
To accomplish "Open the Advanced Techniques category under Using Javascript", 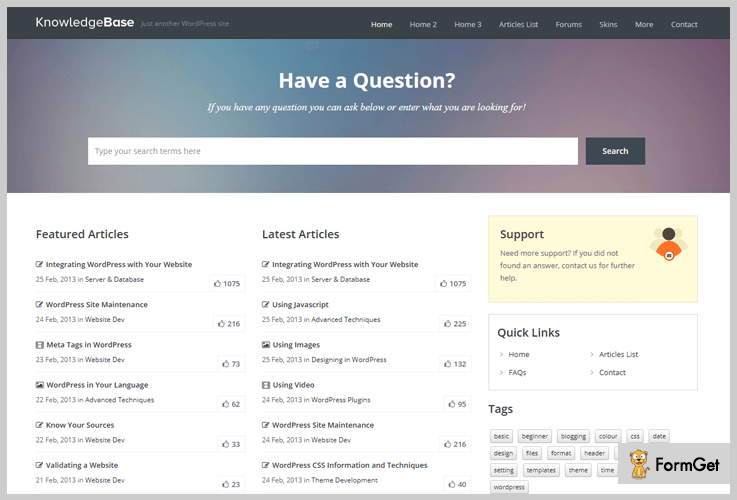I will point(346,320).
